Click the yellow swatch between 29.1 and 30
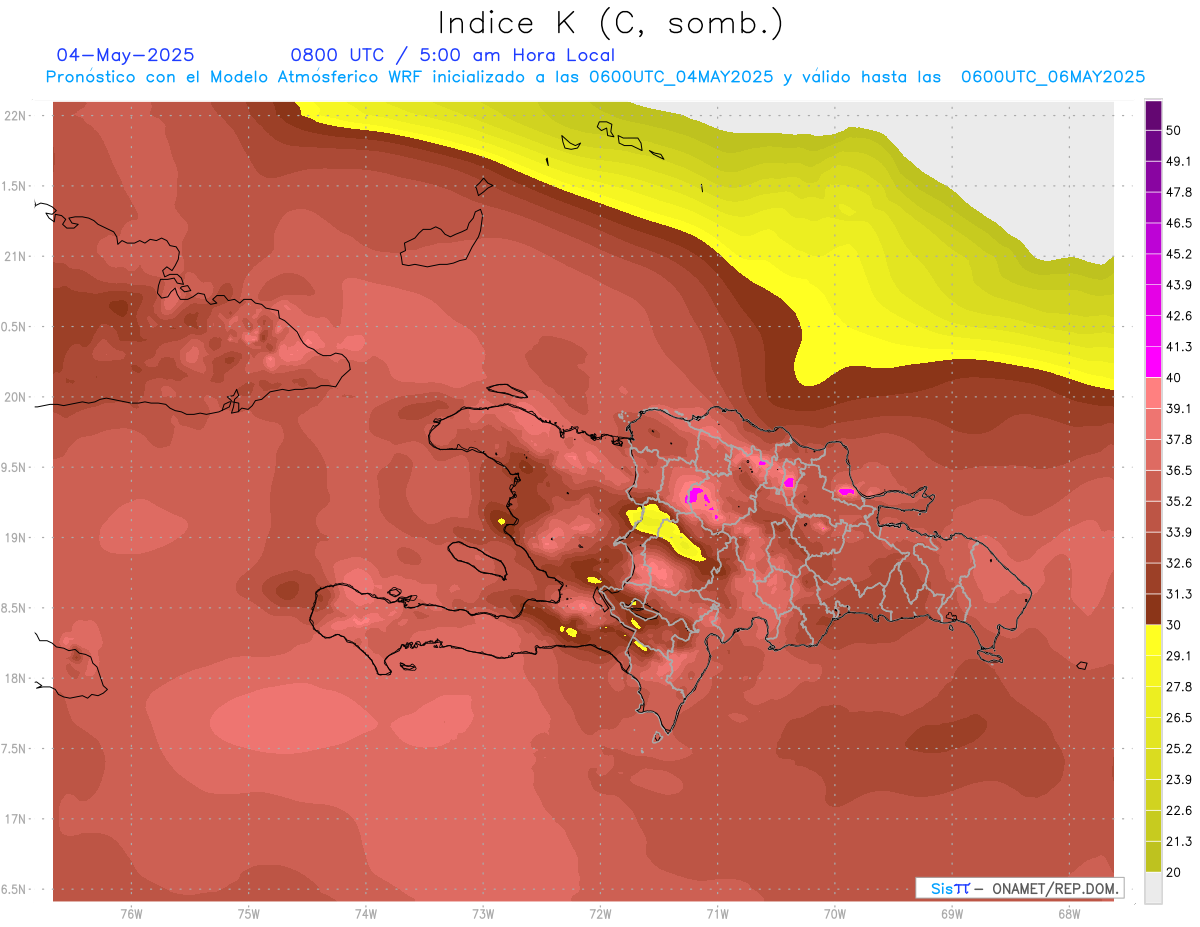1200x927 pixels. click(1153, 640)
